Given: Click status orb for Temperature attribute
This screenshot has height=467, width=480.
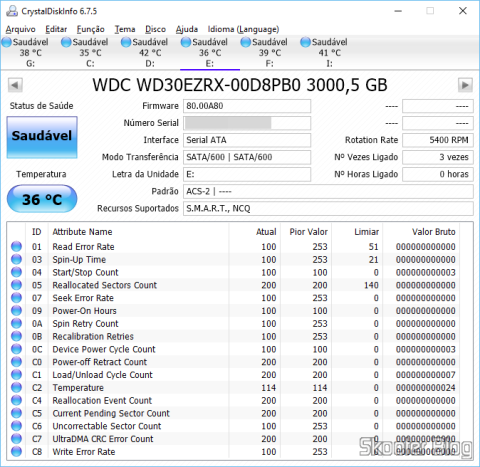Looking at the screenshot, I should coord(16,387).
